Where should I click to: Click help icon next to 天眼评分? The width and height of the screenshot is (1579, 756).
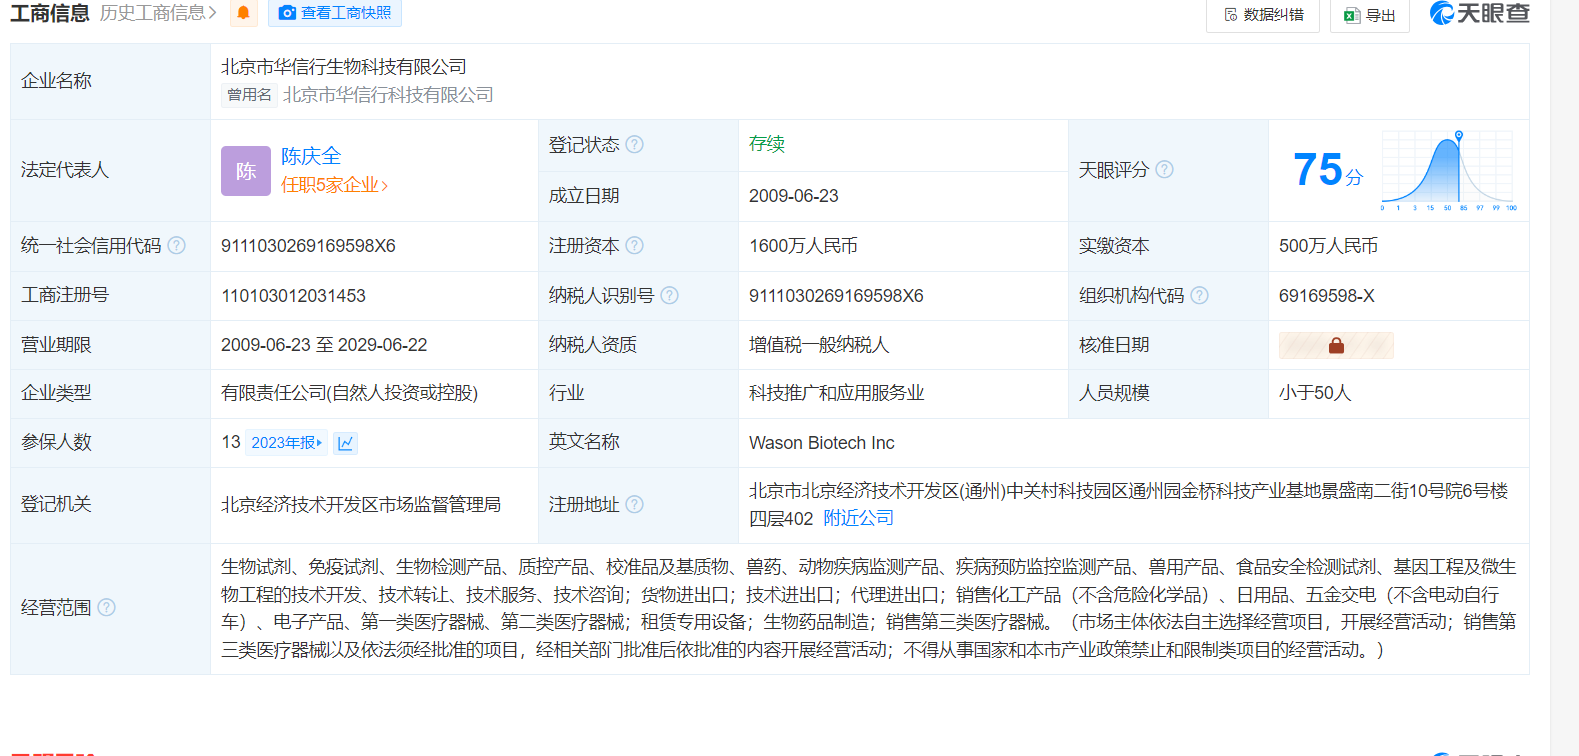coord(1164,170)
